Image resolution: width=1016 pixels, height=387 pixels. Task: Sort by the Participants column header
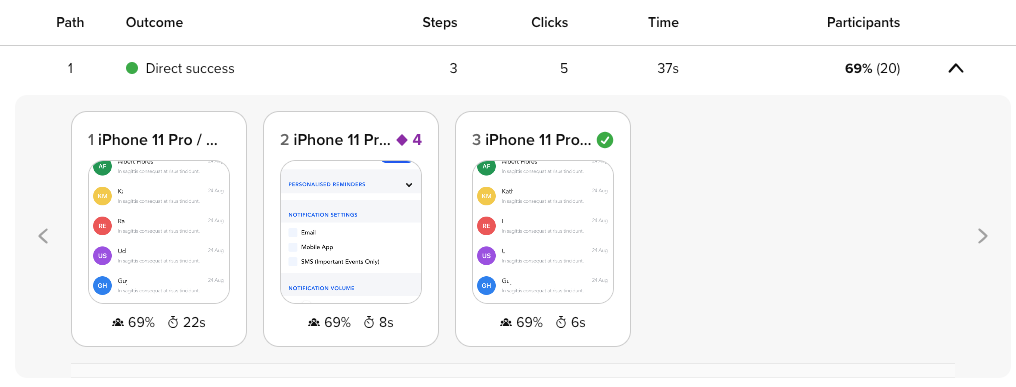(863, 23)
